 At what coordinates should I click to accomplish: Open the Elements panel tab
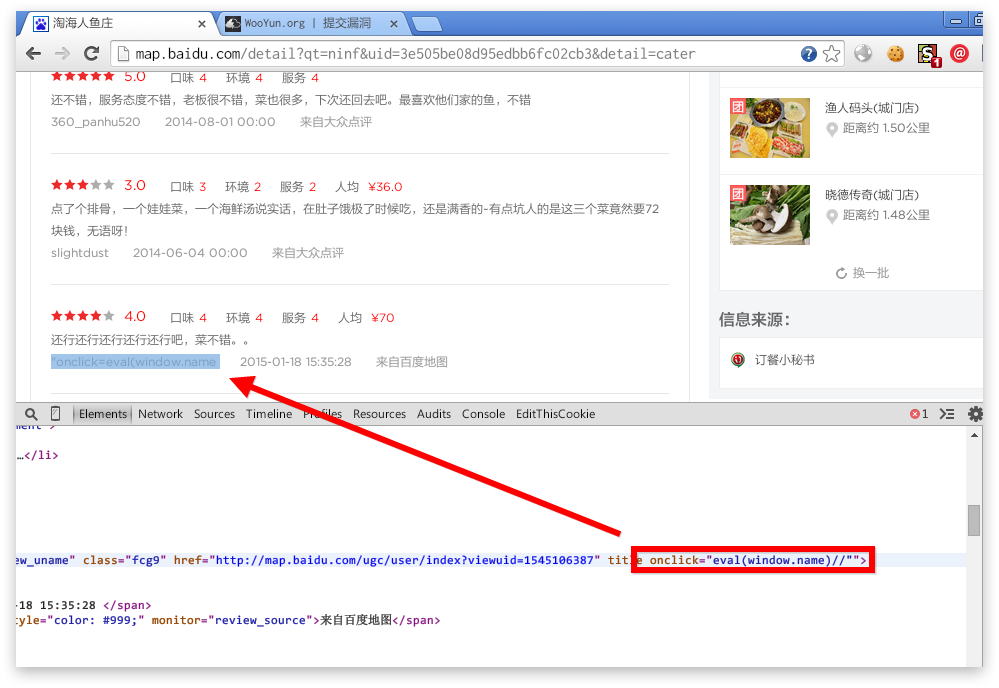coord(103,414)
